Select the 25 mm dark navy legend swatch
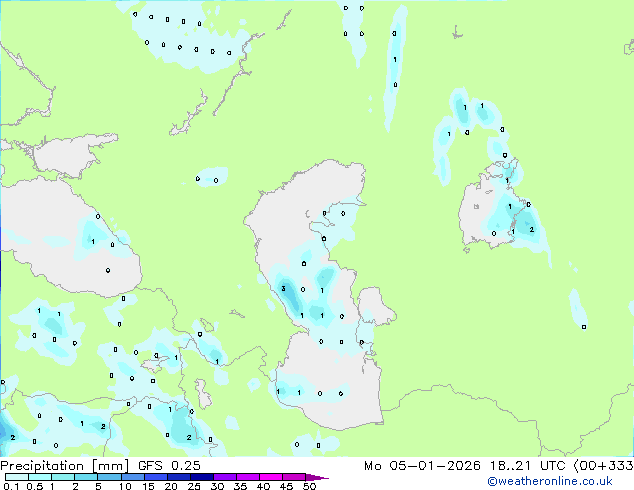 (x=201, y=477)
